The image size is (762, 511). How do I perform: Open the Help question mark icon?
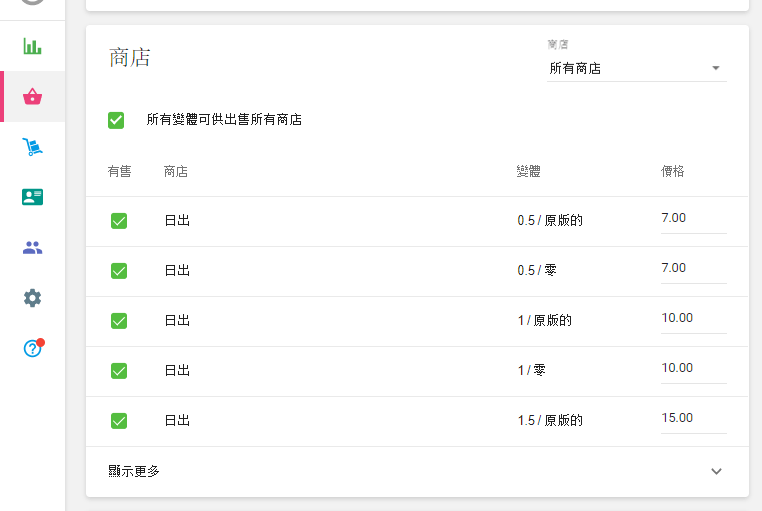pyautogui.click(x=33, y=348)
